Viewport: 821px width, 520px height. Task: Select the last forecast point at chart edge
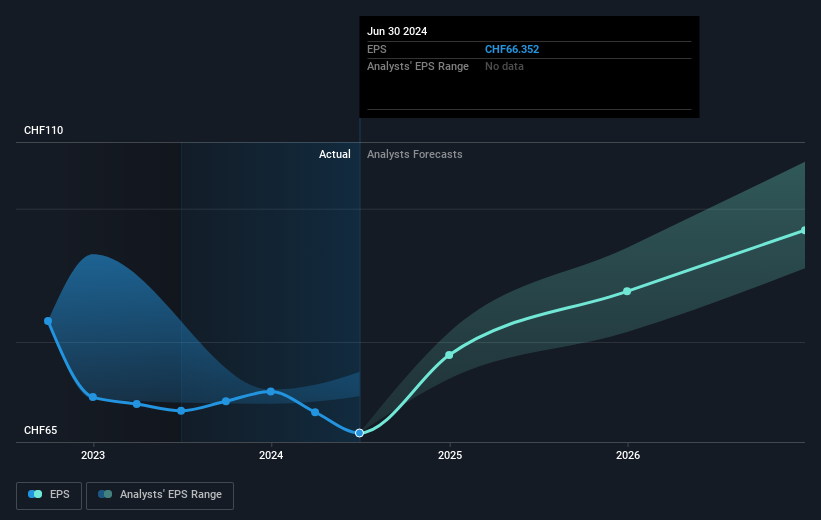(x=804, y=230)
